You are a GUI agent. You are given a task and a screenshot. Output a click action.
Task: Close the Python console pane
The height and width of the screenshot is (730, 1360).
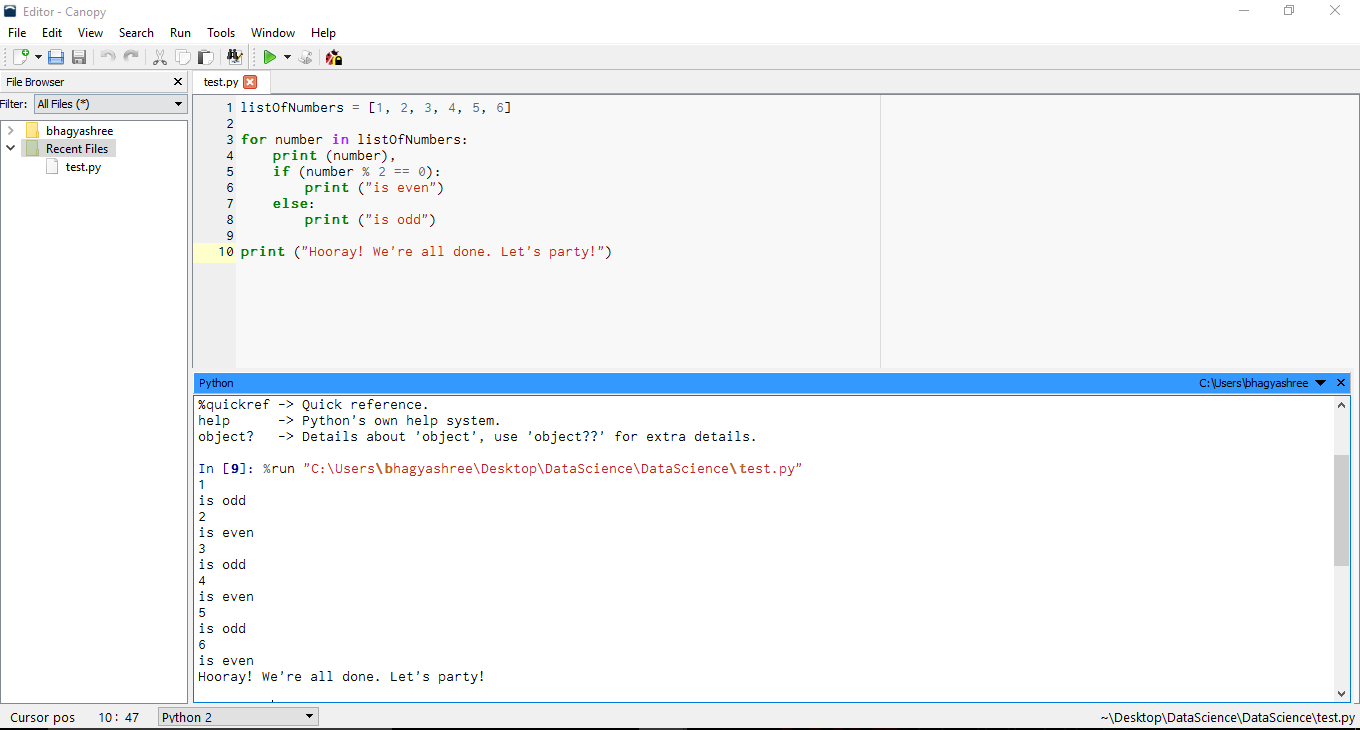tap(1342, 383)
